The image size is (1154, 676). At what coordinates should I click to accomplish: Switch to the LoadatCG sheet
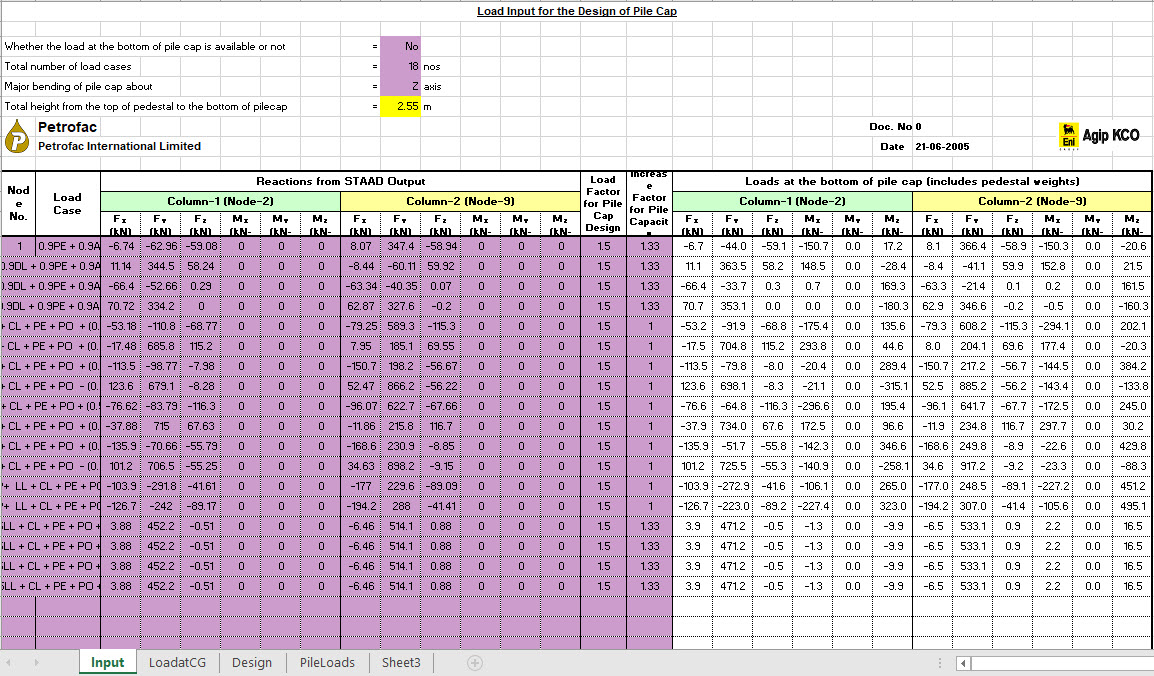pyautogui.click(x=178, y=662)
